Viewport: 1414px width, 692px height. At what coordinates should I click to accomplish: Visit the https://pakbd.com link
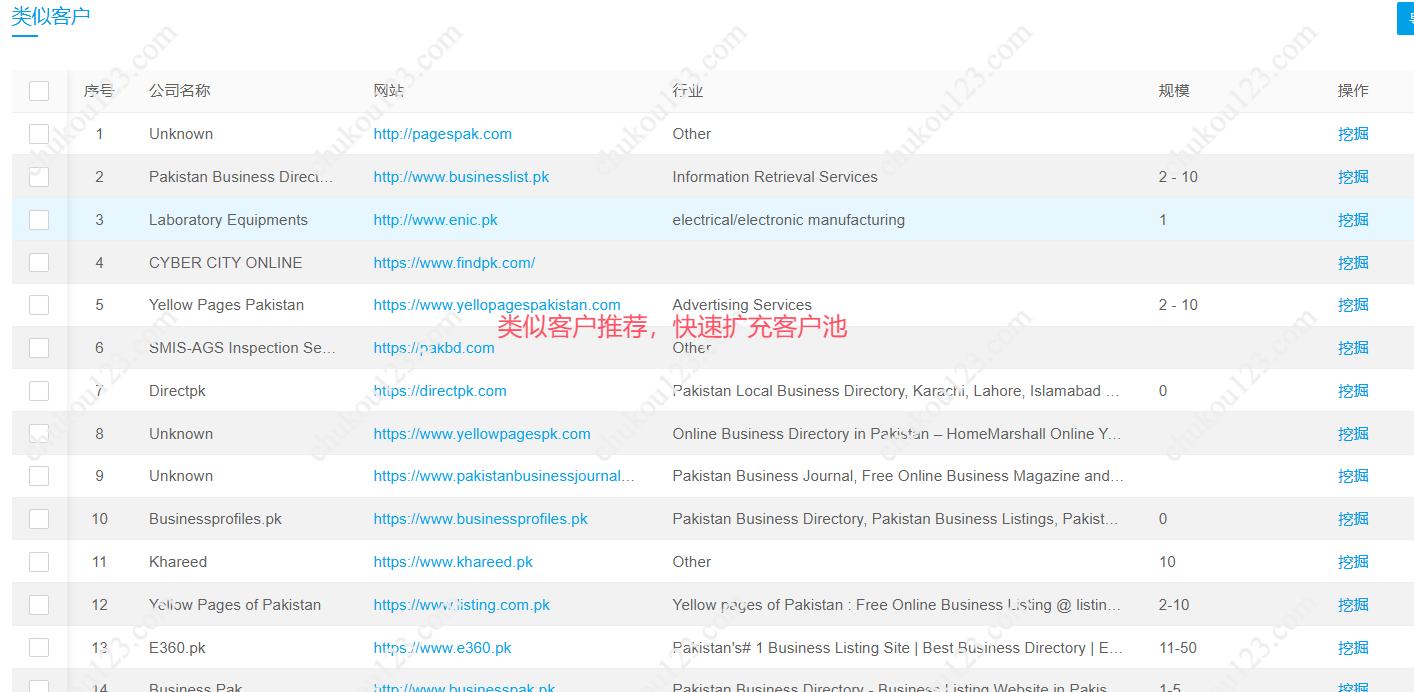coord(434,348)
